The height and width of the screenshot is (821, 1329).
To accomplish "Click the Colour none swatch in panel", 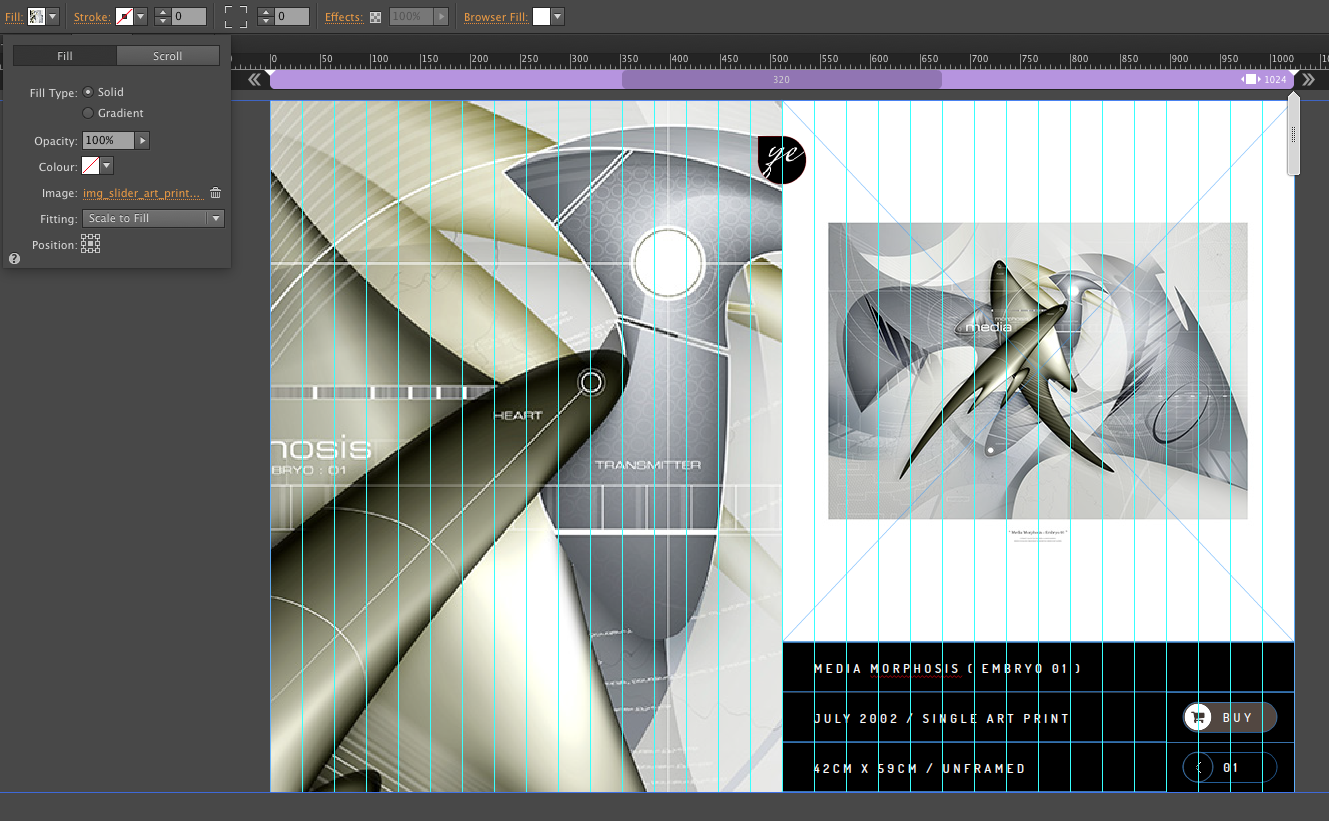I will pyautogui.click(x=90, y=166).
